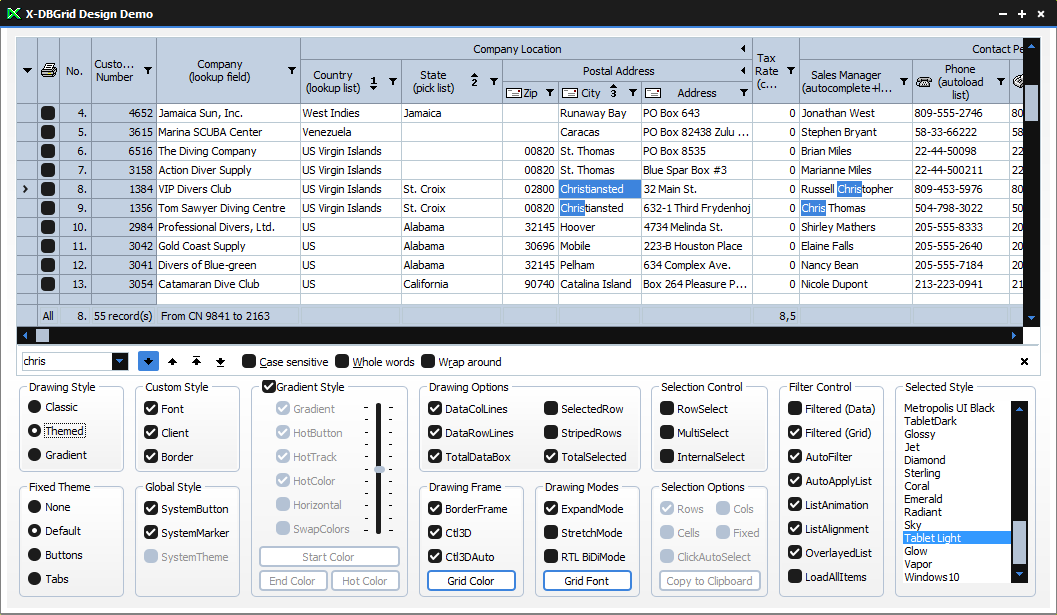The height and width of the screenshot is (615, 1057).
Task: Select Emerald in the Selected Style list
Action: (x=922, y=499)
